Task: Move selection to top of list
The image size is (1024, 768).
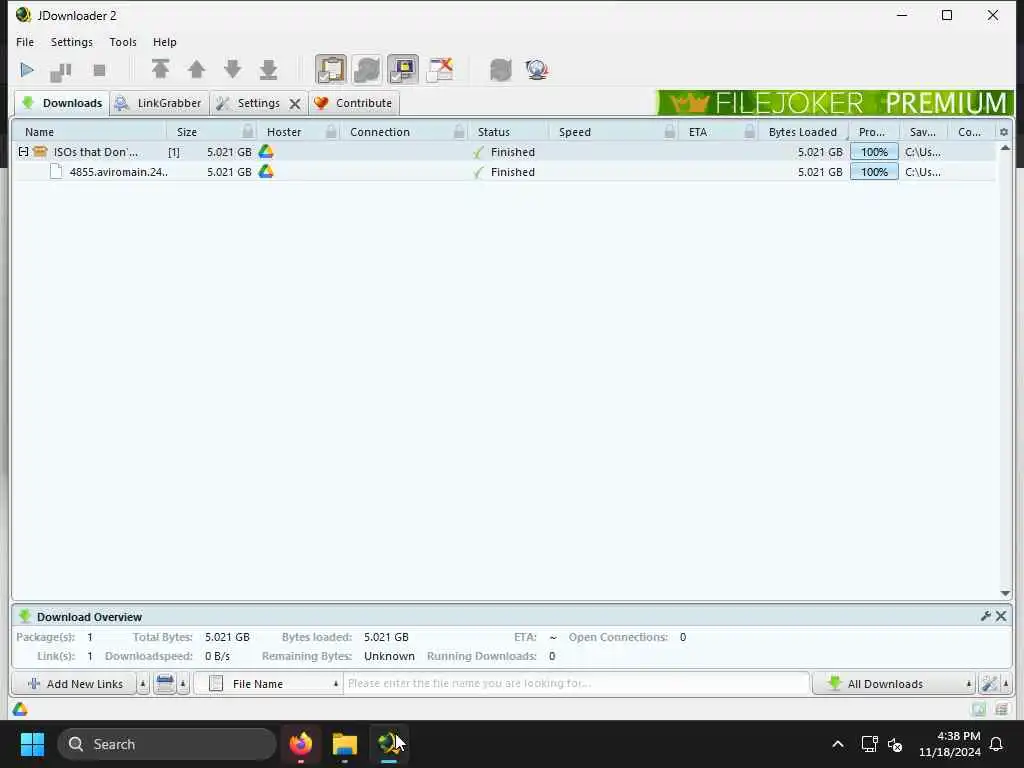Action: [160, 69]
